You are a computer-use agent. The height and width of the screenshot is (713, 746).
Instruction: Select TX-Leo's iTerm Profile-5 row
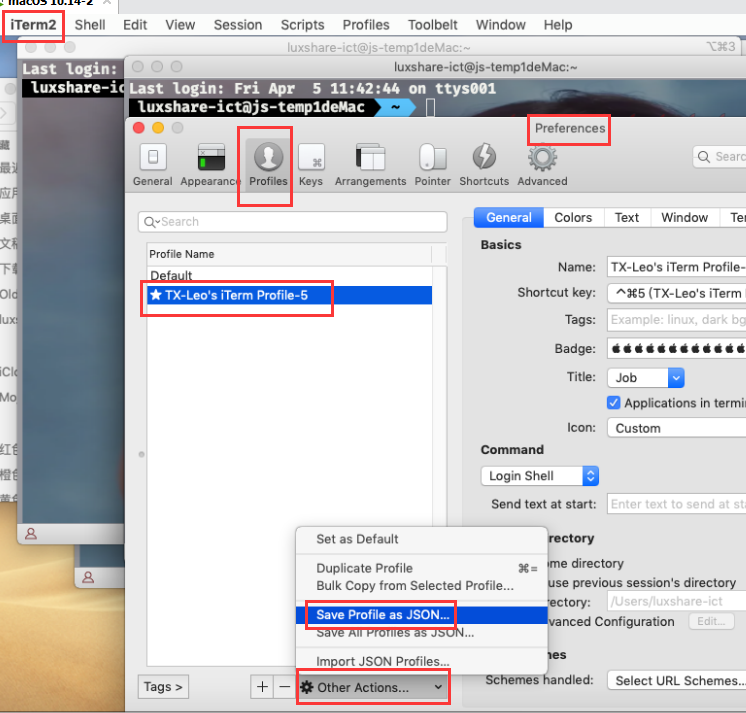coord(289,295)
